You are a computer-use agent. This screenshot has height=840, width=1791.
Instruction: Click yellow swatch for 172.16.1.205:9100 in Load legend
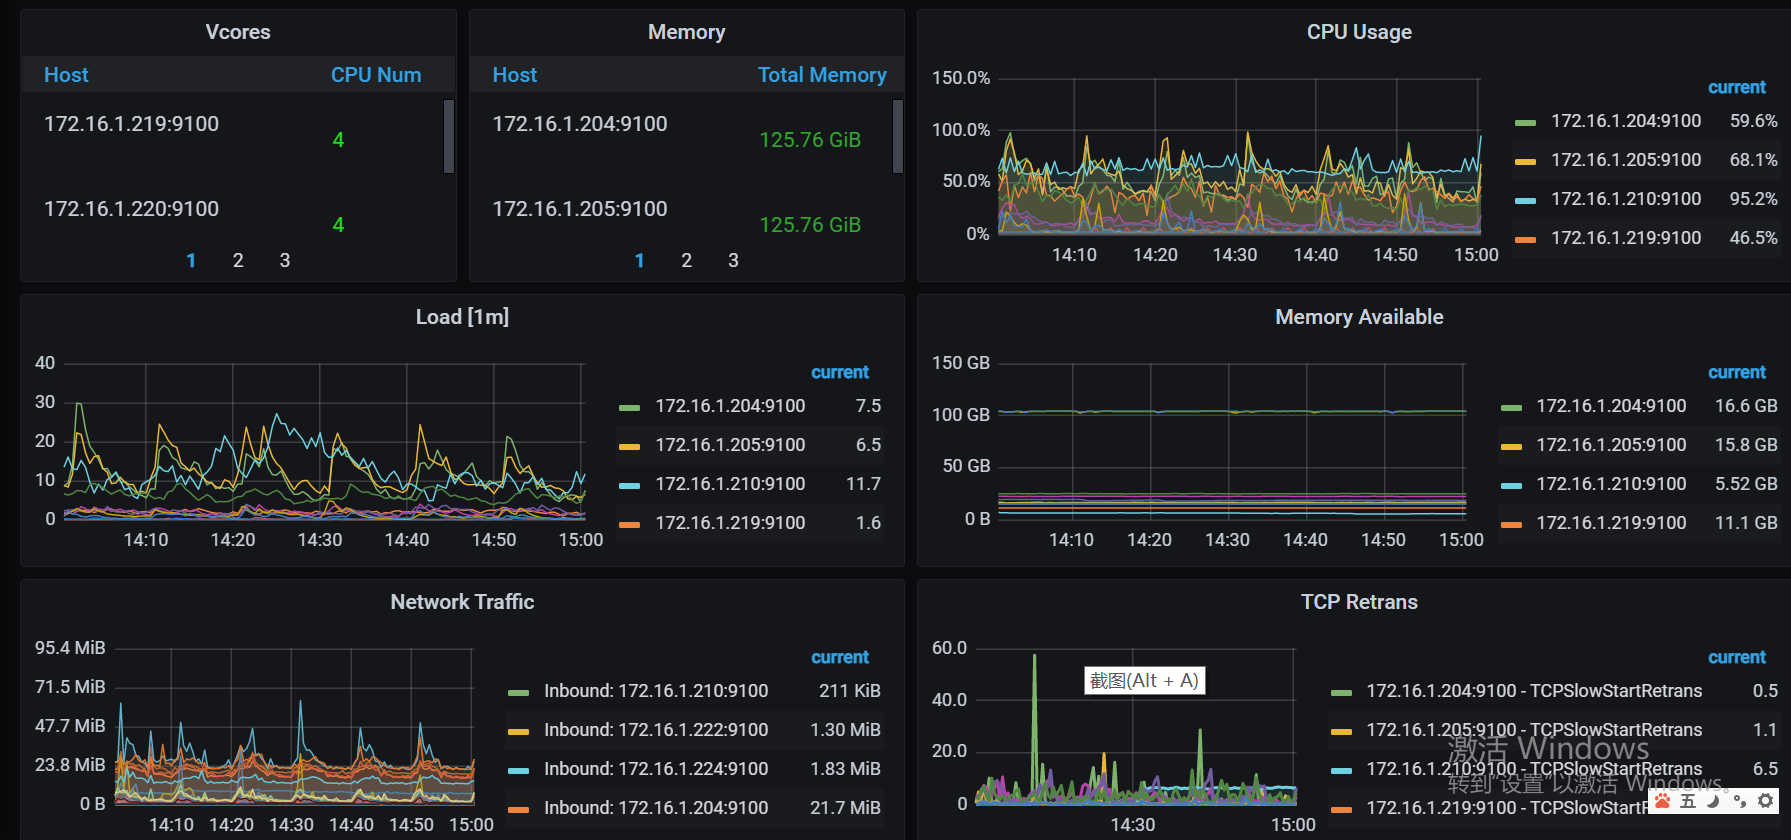(x=629, y=446)
